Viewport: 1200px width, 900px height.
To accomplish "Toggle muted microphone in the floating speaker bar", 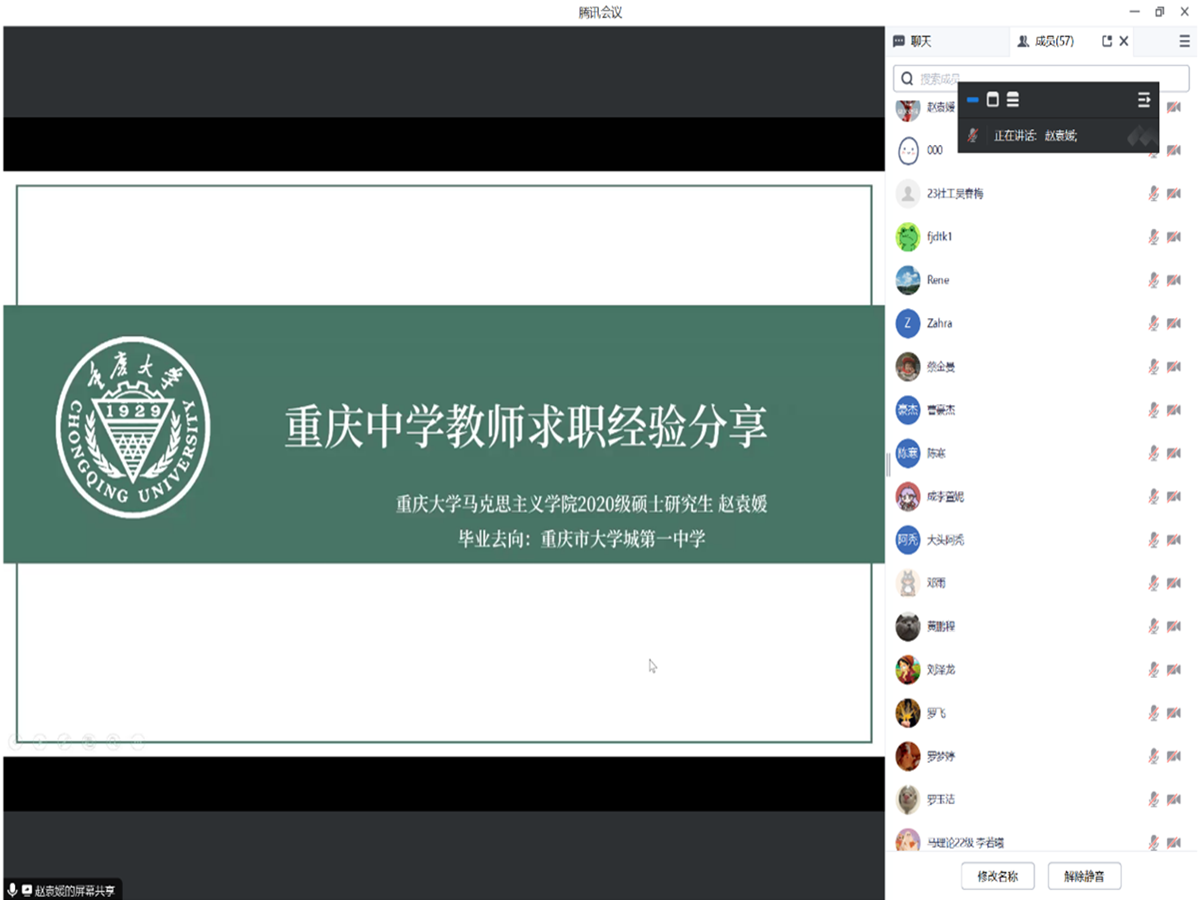I will click(973, 135).
